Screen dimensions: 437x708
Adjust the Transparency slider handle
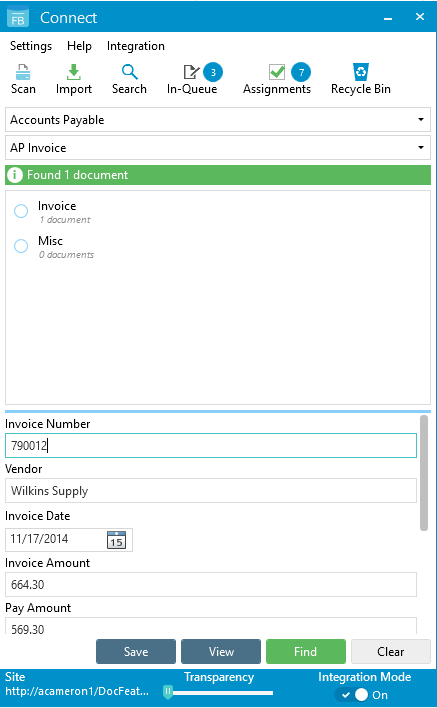(168, 692)
